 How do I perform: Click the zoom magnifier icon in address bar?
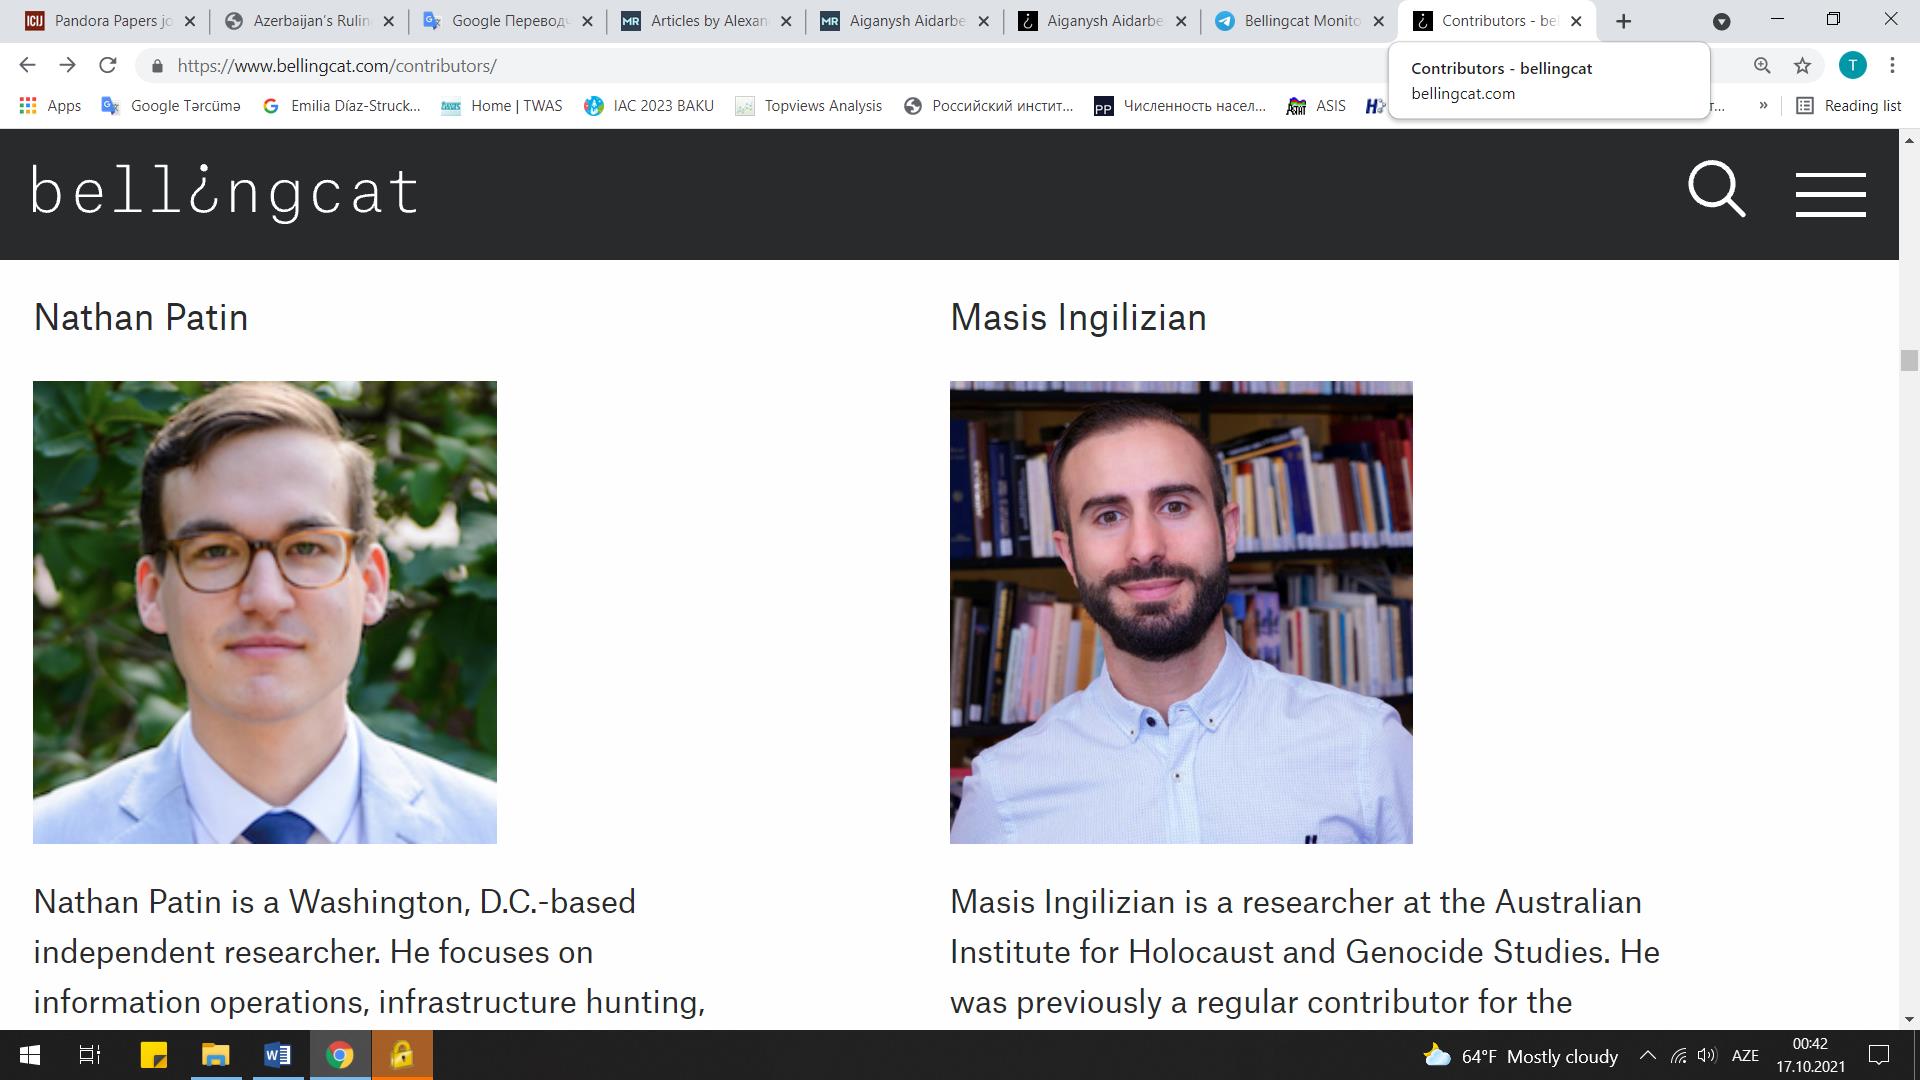tap(1762, 66)
